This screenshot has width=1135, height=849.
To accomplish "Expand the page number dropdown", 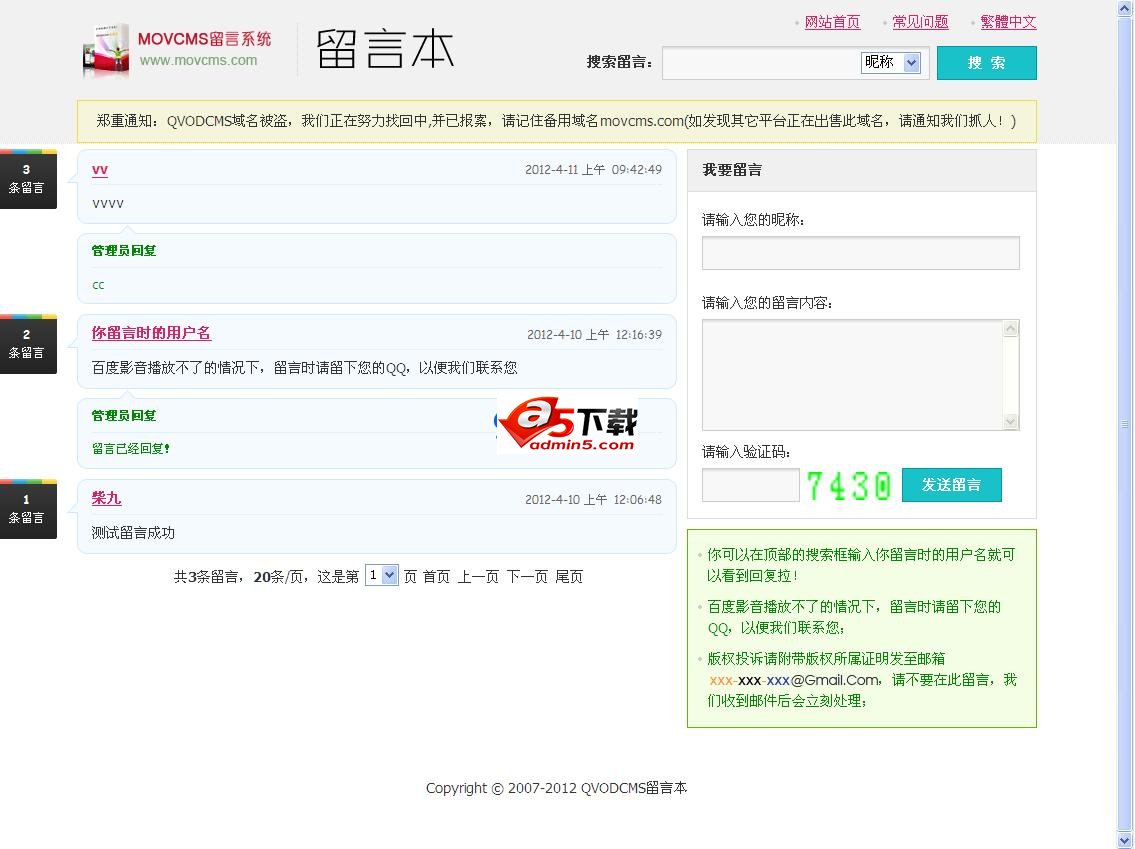I will click(x=382, y=576).
